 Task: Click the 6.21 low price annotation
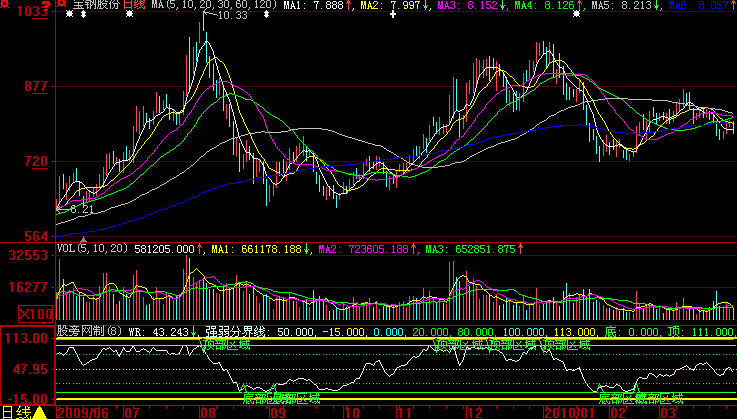point(82,209)
